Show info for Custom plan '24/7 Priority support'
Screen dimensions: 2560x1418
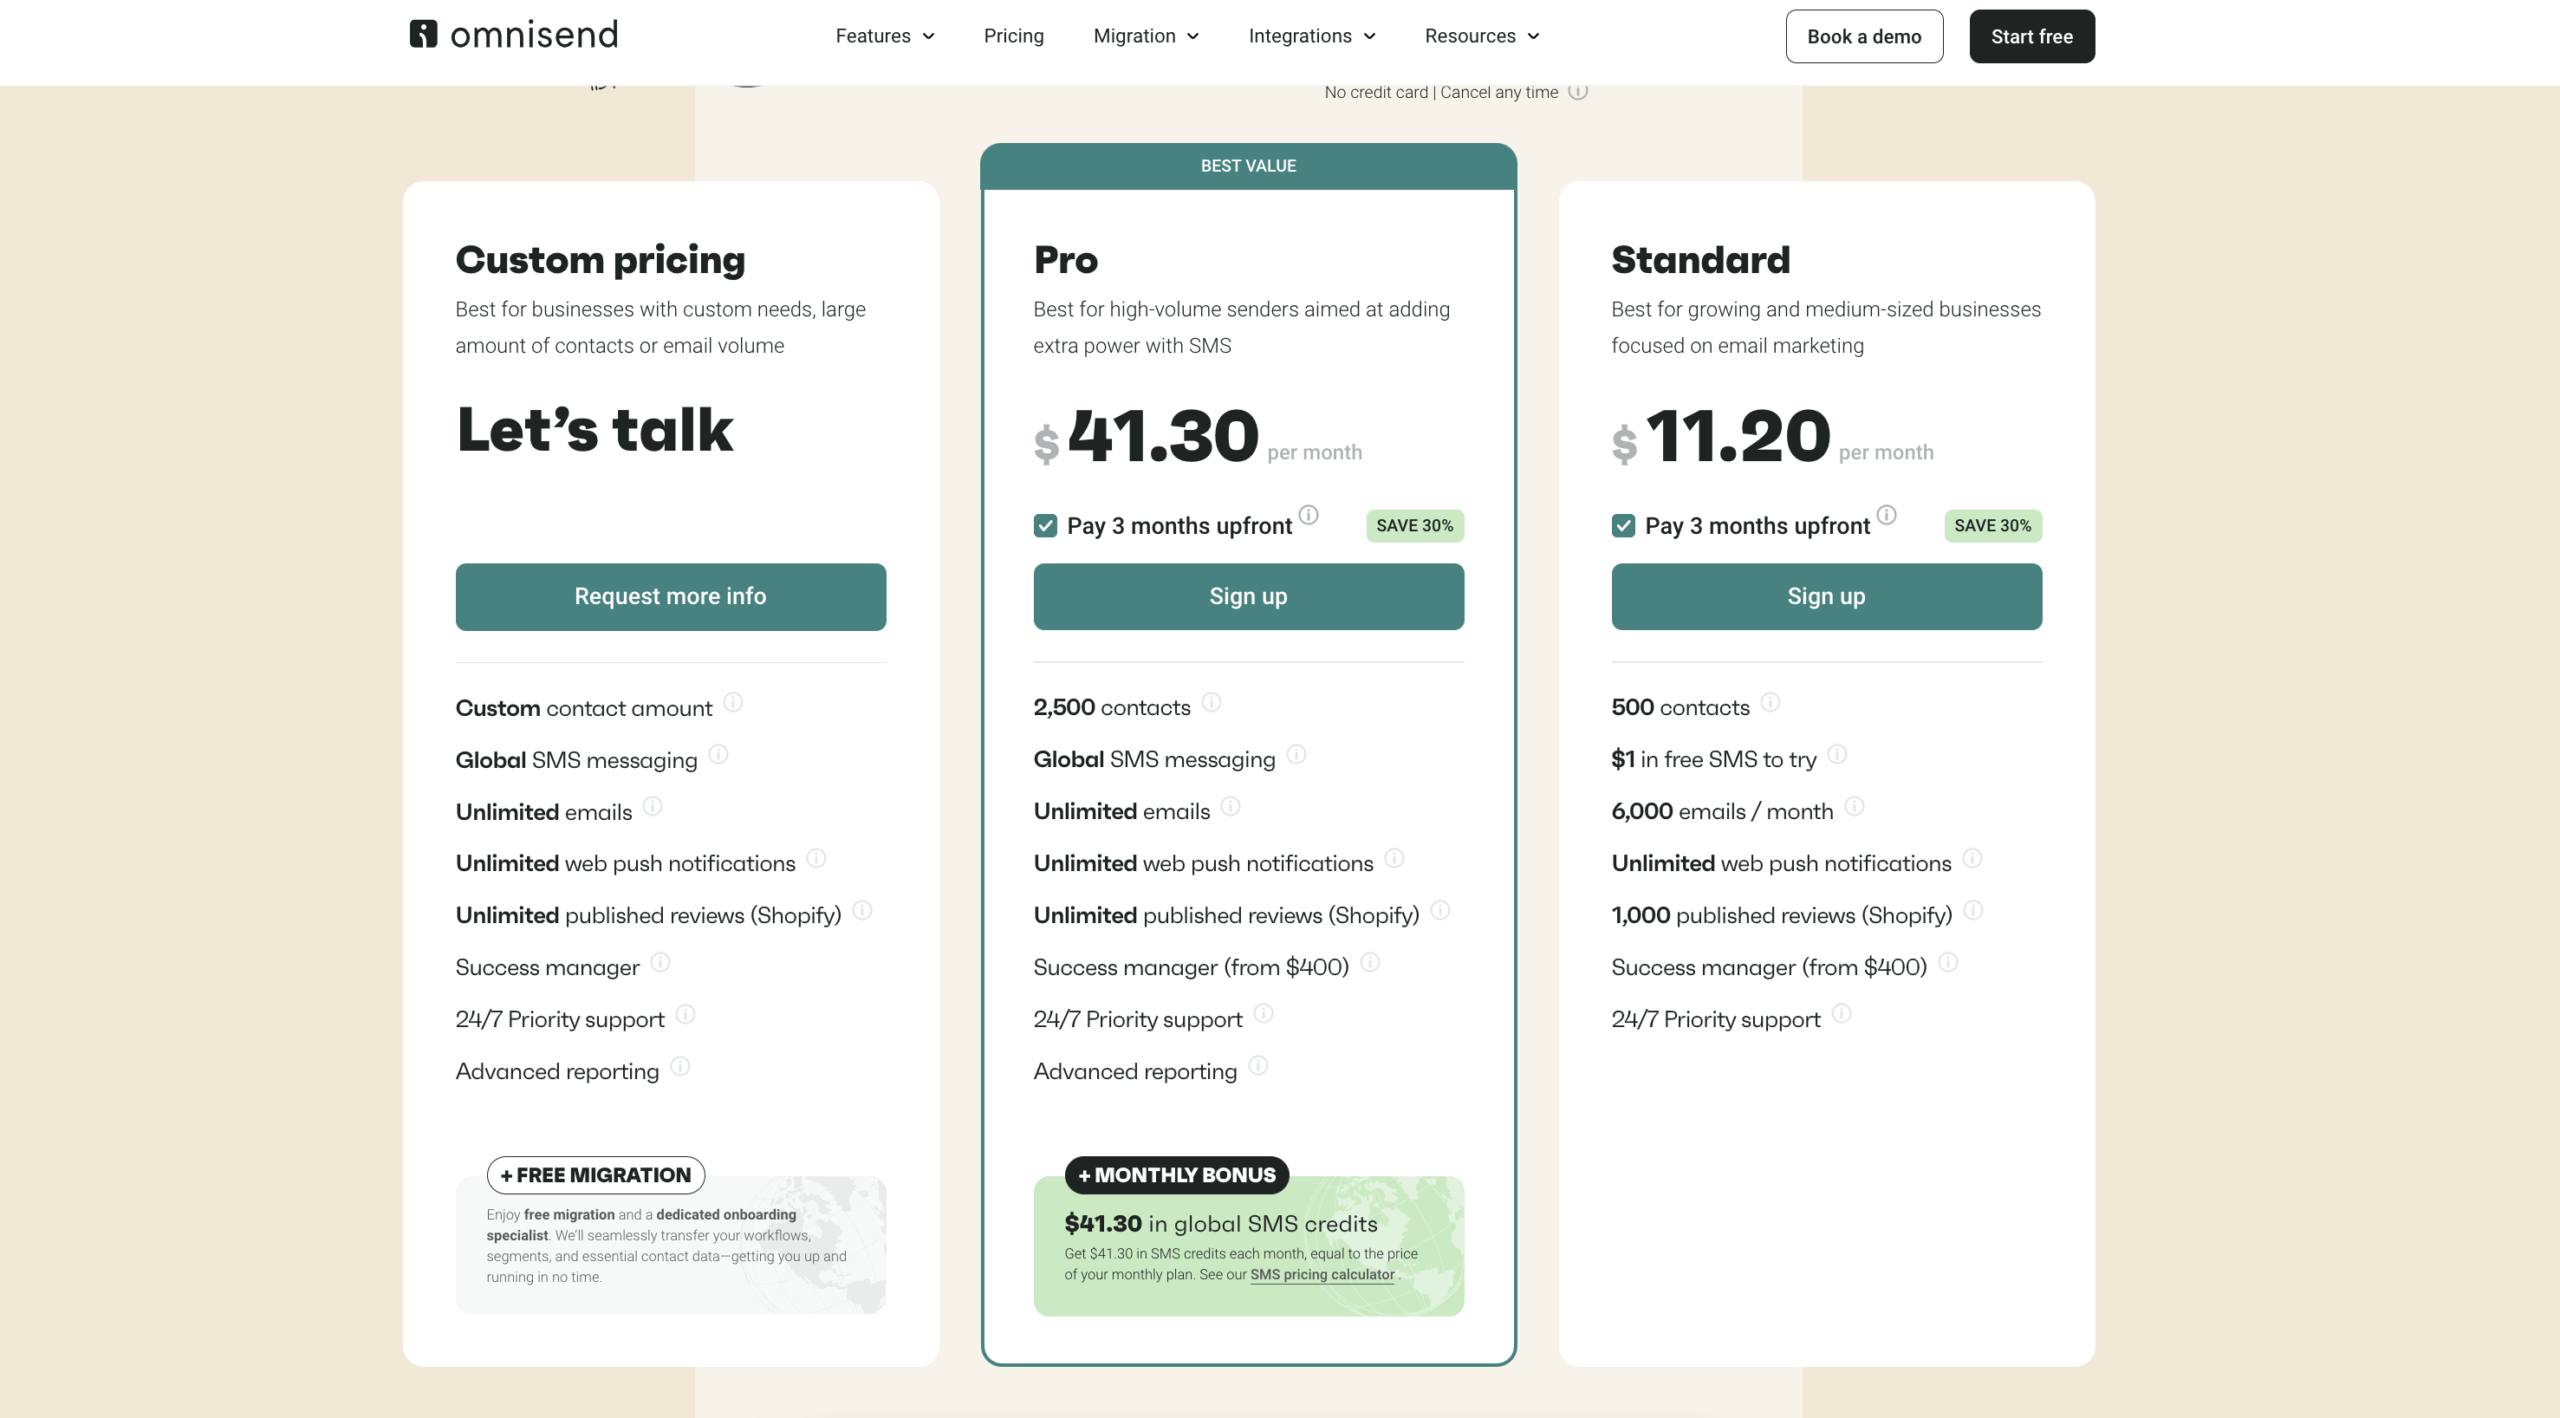(685, 1014)
